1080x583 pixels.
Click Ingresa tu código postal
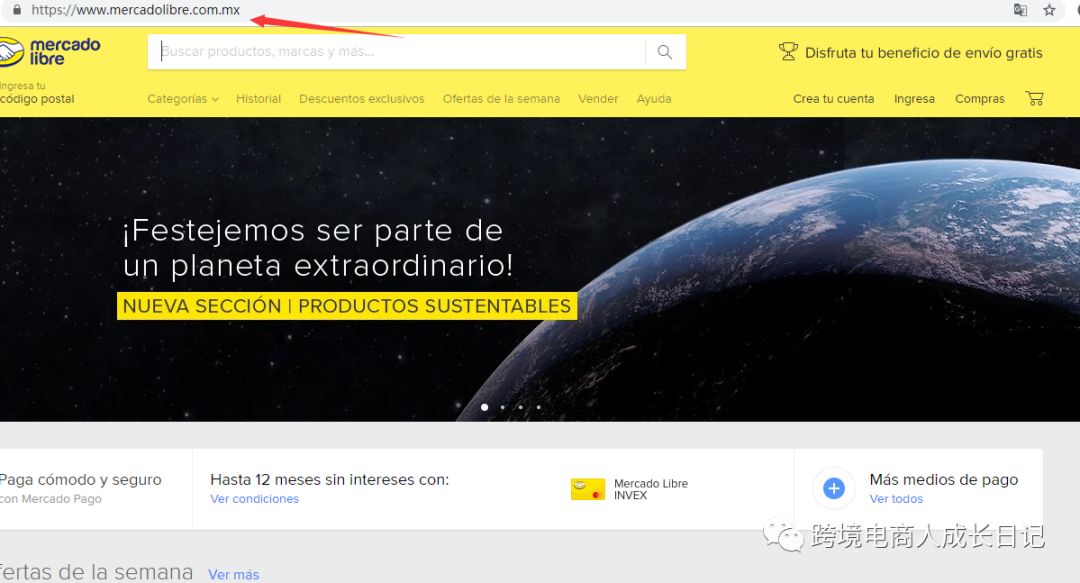pyautogui.click(x=37, y=92)
